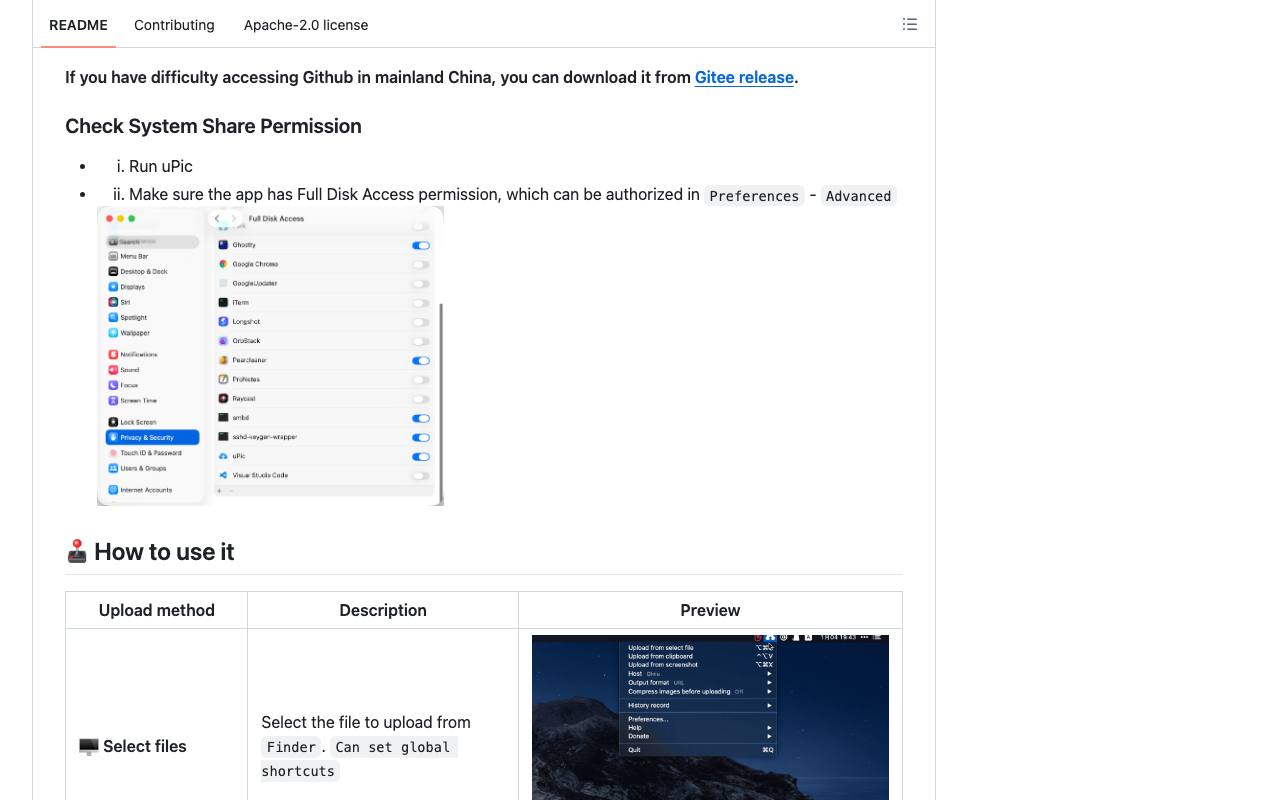Switch to the README tab
Image resolution: width=1280 pixels, height=800 pixels.
[x=78, y=25]
